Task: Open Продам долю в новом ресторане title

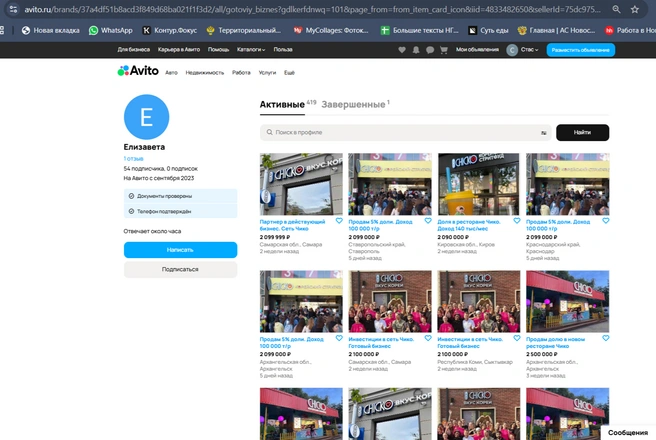Action: pos(556,343)
